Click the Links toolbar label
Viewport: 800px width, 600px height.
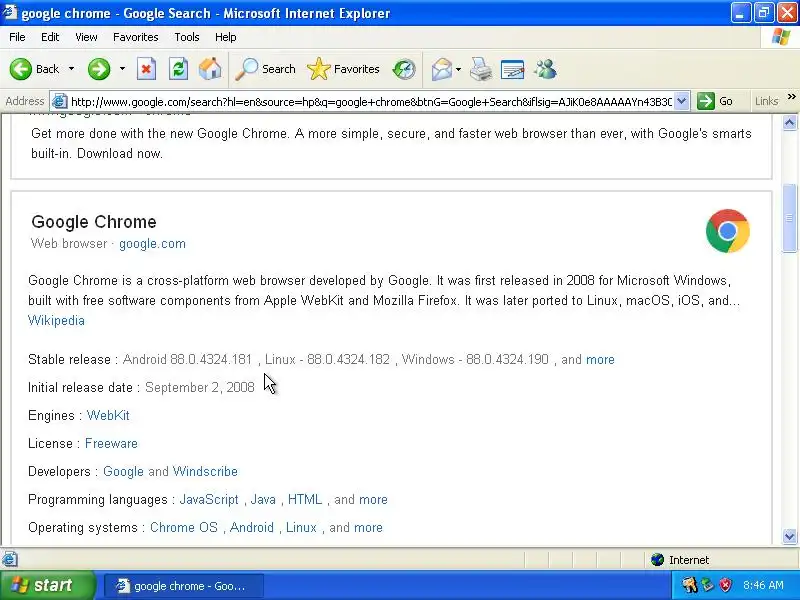766,101
